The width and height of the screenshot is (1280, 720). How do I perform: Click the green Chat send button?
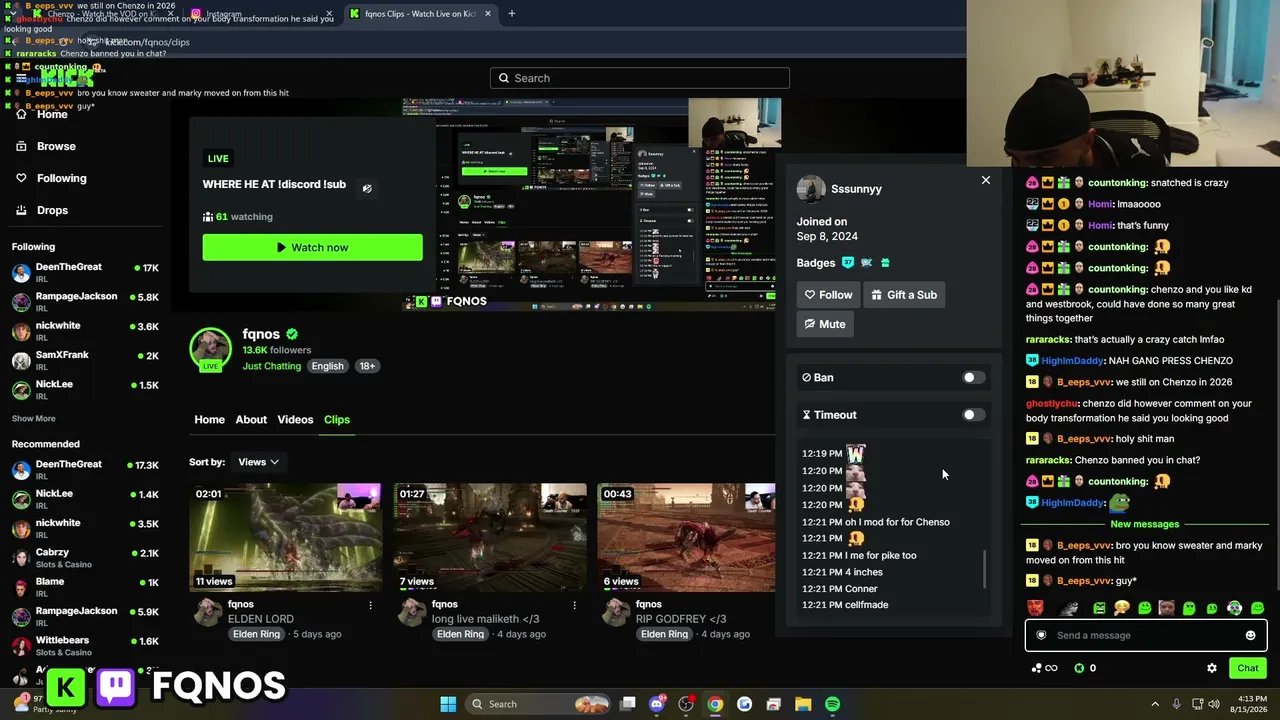[x=1247, y=668]
